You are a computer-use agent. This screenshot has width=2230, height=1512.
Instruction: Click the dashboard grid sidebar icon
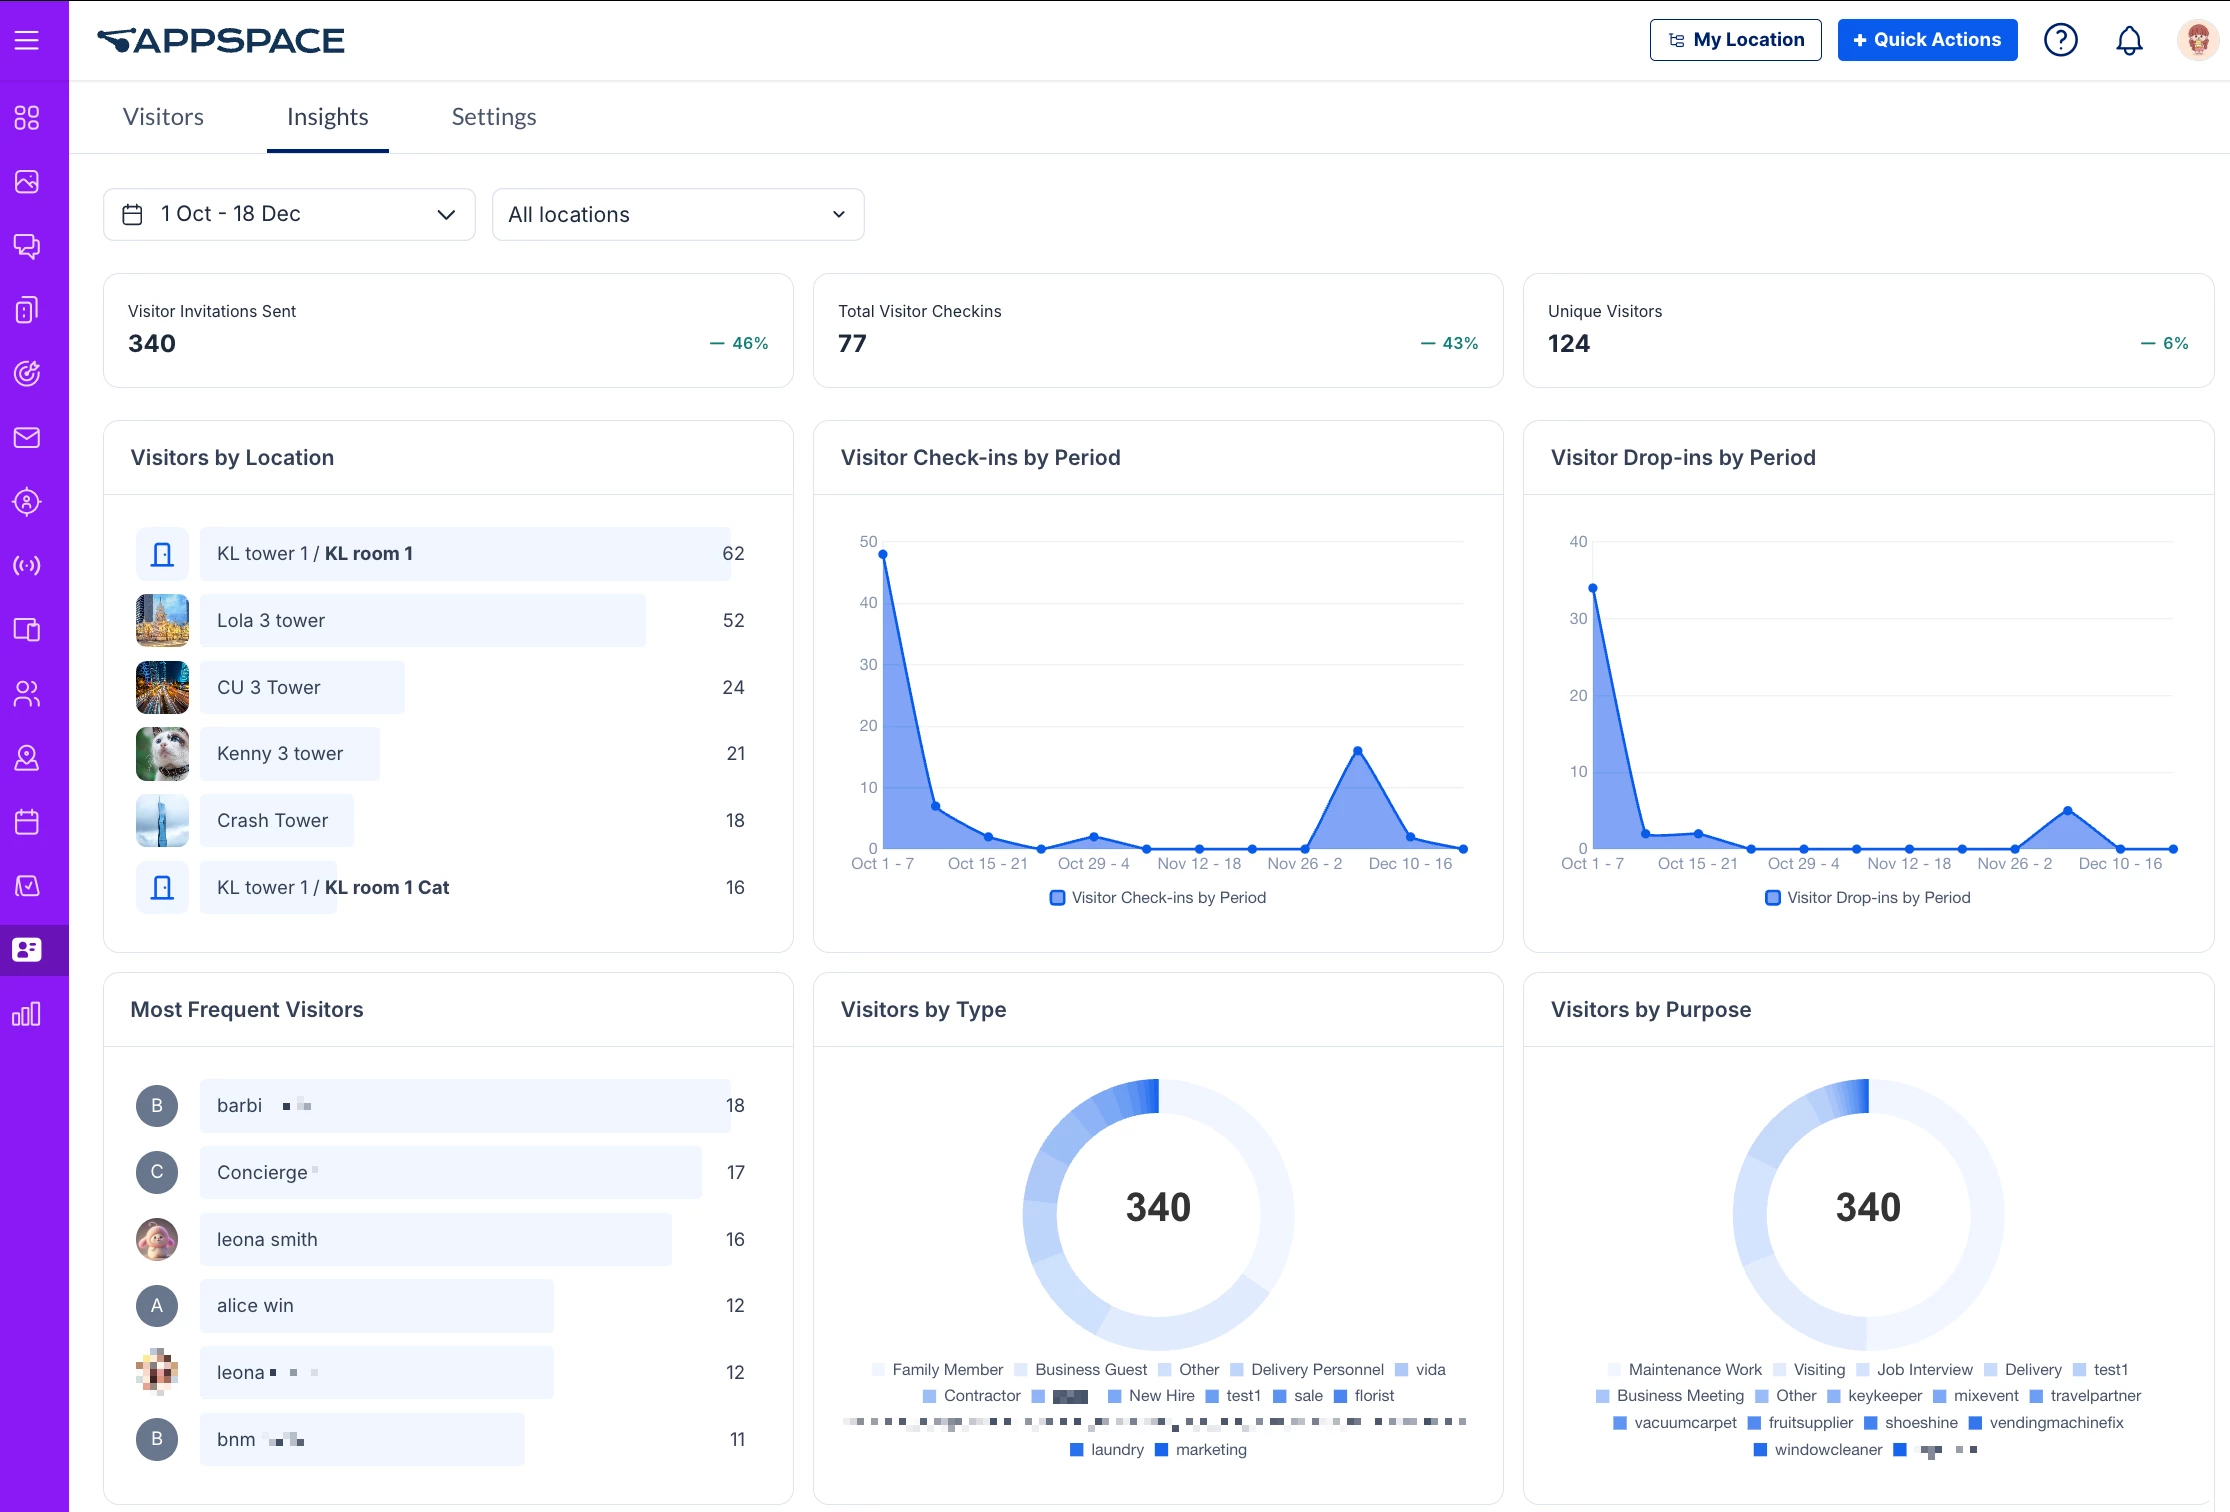tap(27, 118)
